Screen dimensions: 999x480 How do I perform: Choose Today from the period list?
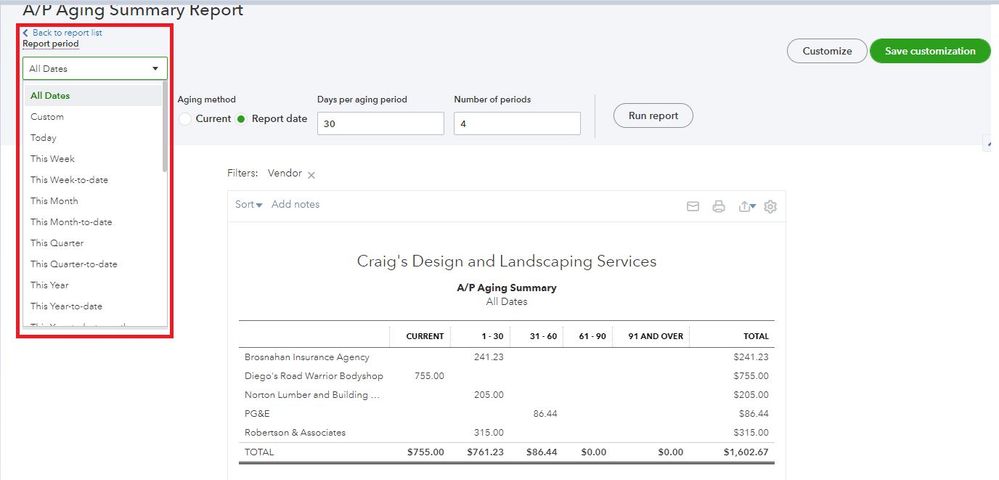pyautogui.click(x=43, y=138)
